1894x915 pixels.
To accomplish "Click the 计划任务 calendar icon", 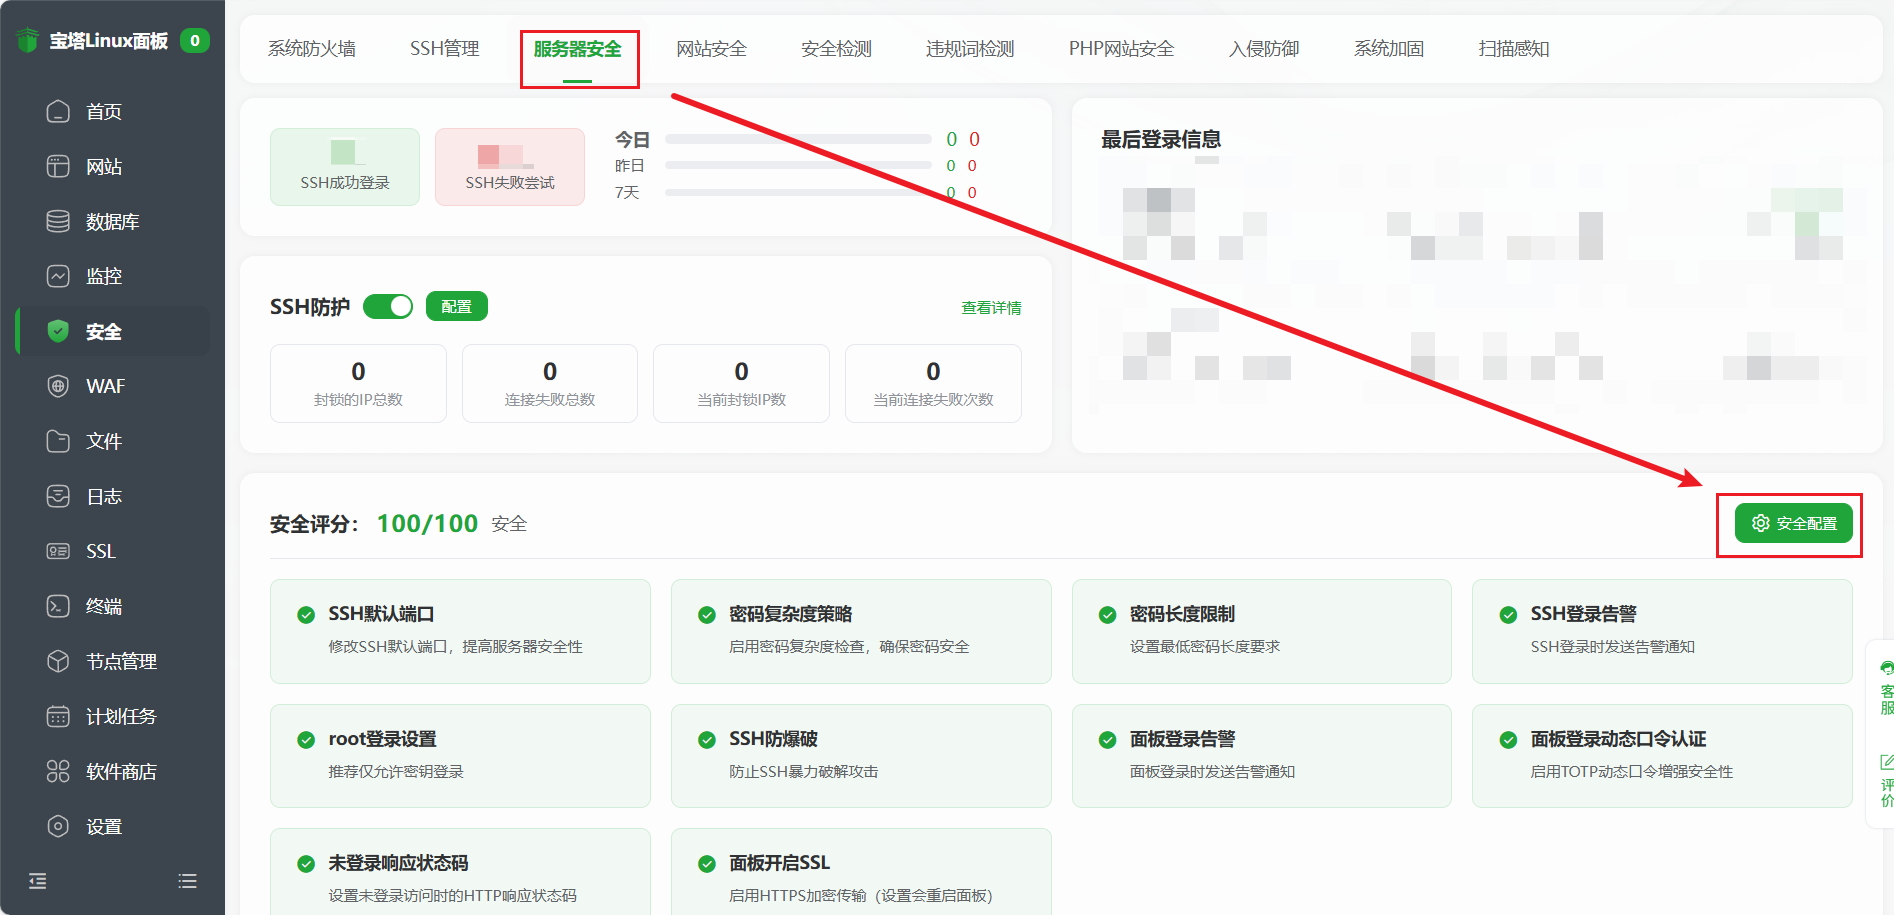I will (x=58, y=716).
